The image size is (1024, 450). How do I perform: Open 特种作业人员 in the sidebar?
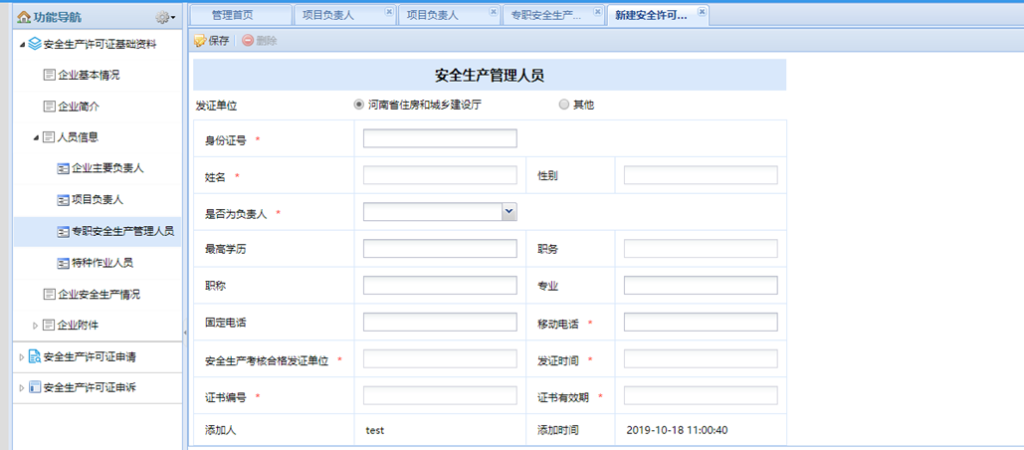click(x=103, y=263)
